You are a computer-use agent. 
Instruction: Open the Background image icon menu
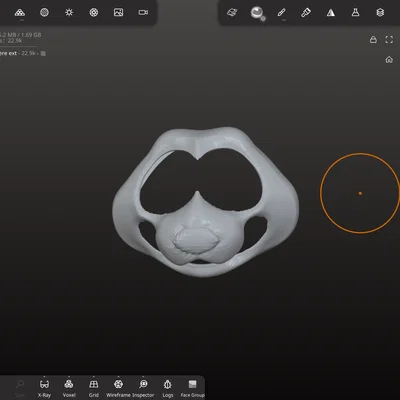118,13
